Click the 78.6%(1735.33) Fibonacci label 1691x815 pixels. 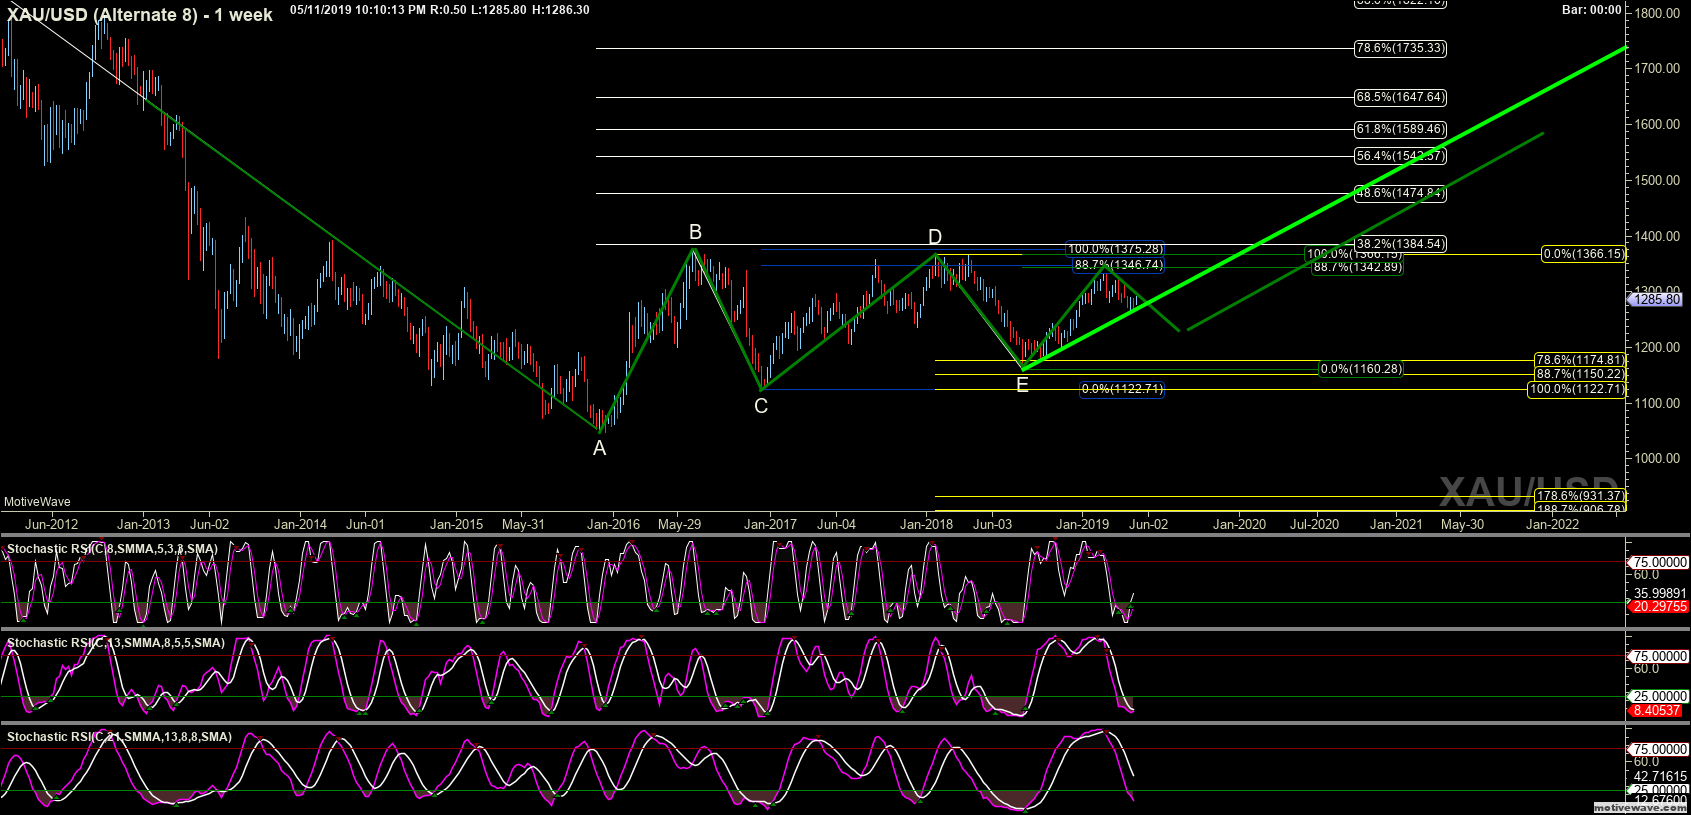pos(1400,48)
